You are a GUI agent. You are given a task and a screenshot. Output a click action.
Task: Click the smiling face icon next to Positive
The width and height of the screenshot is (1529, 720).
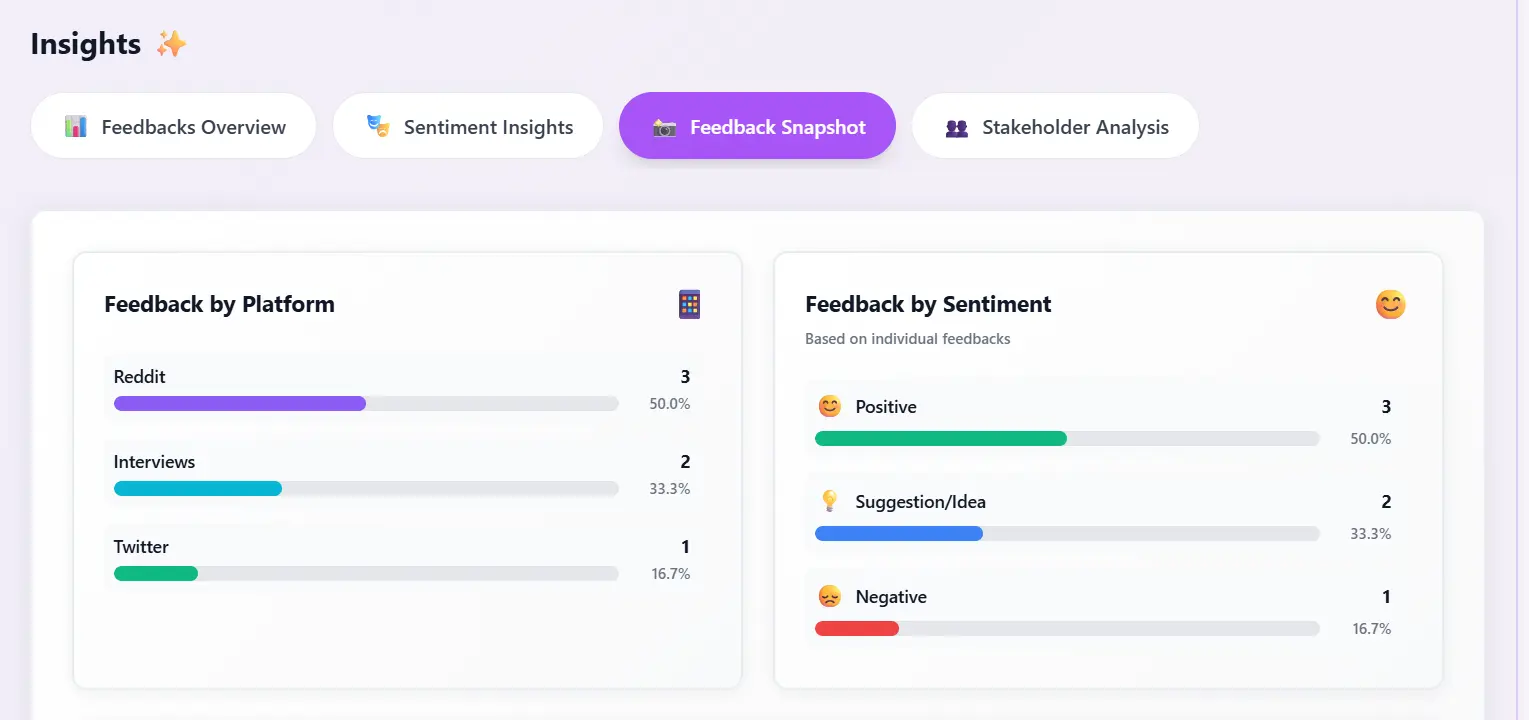coord(829,406)
